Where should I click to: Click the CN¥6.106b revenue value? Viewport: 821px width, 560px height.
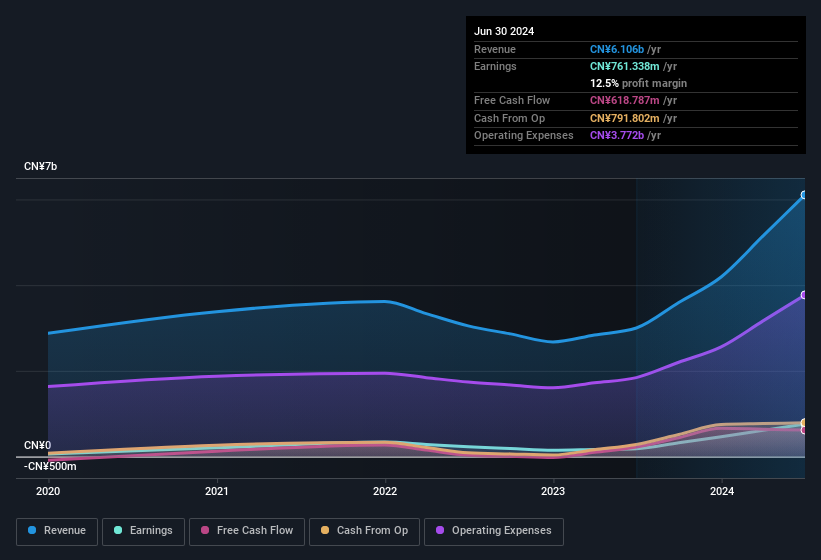[x=617, y=49]
